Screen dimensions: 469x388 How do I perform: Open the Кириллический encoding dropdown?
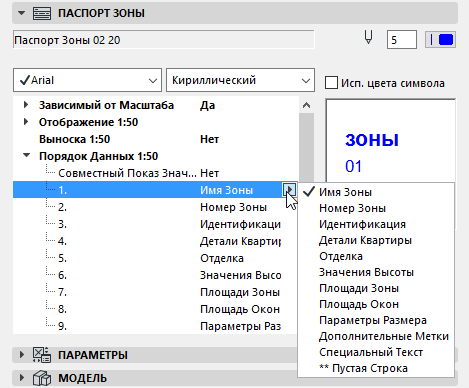(240, 80)
